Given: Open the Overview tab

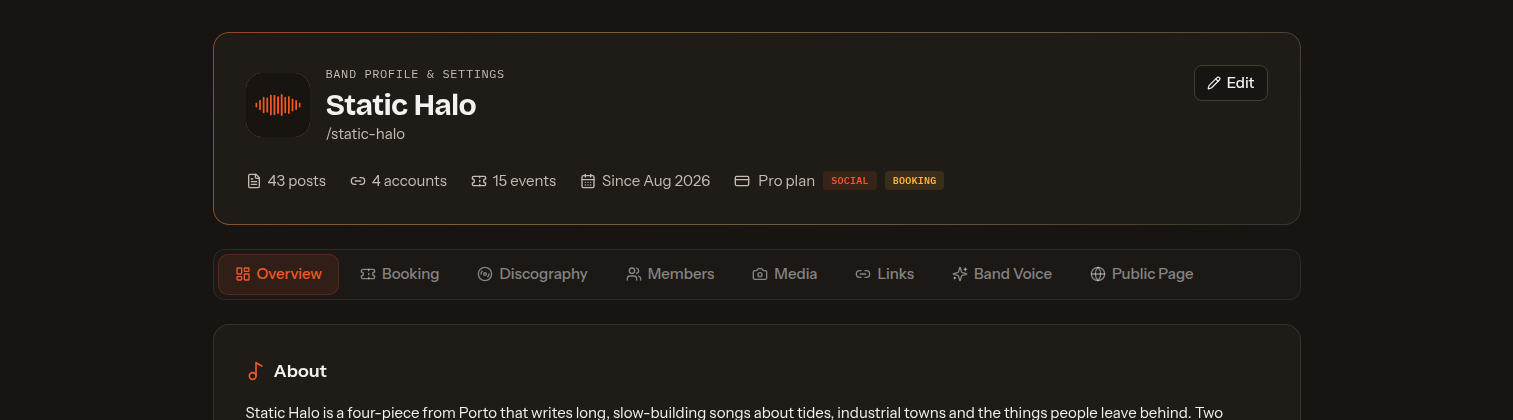Looking at the screenshot, I should (279, 274).
